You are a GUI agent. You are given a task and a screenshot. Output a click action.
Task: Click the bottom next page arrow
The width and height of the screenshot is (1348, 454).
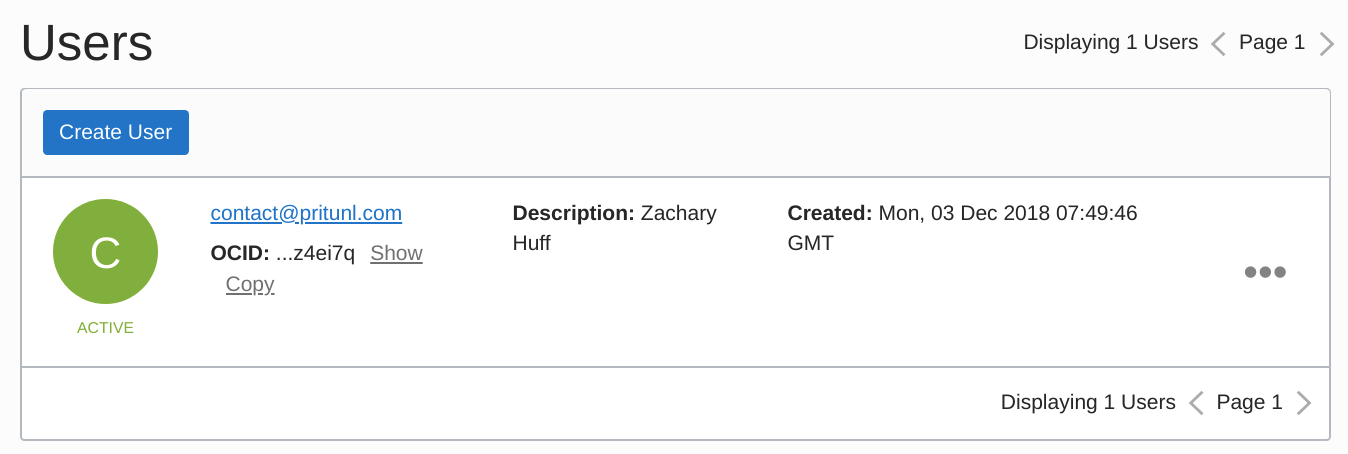(x=1304, y=403)
